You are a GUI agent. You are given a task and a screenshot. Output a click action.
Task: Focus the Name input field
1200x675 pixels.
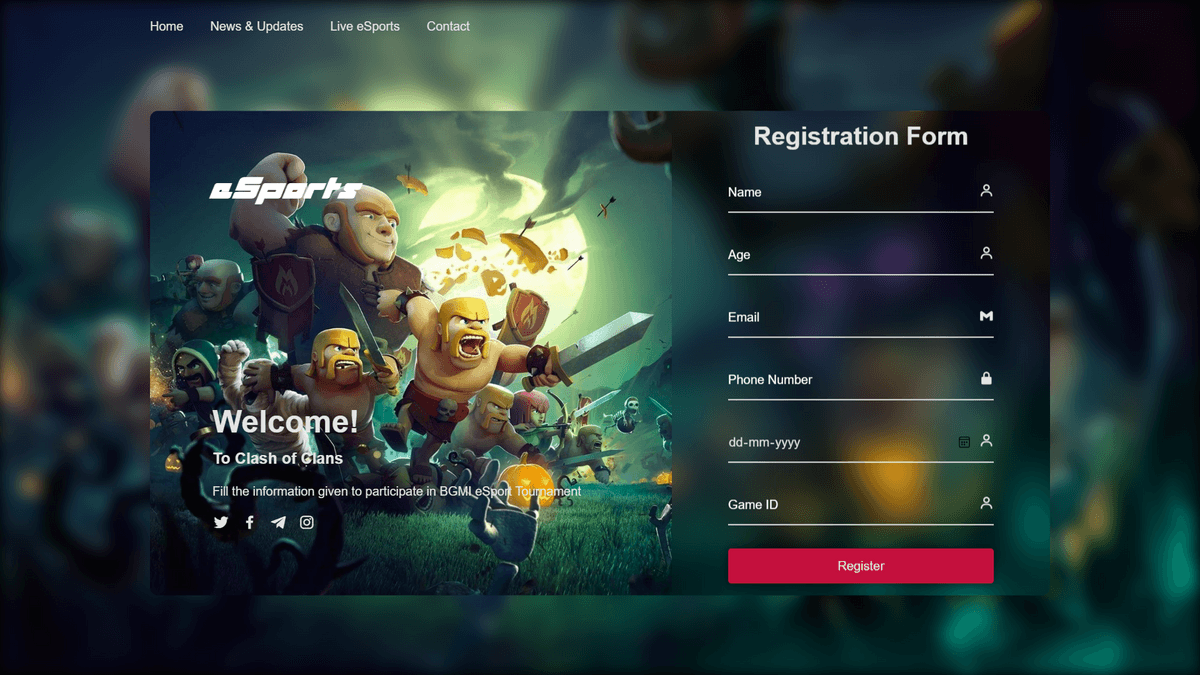(x=861, y=192)
